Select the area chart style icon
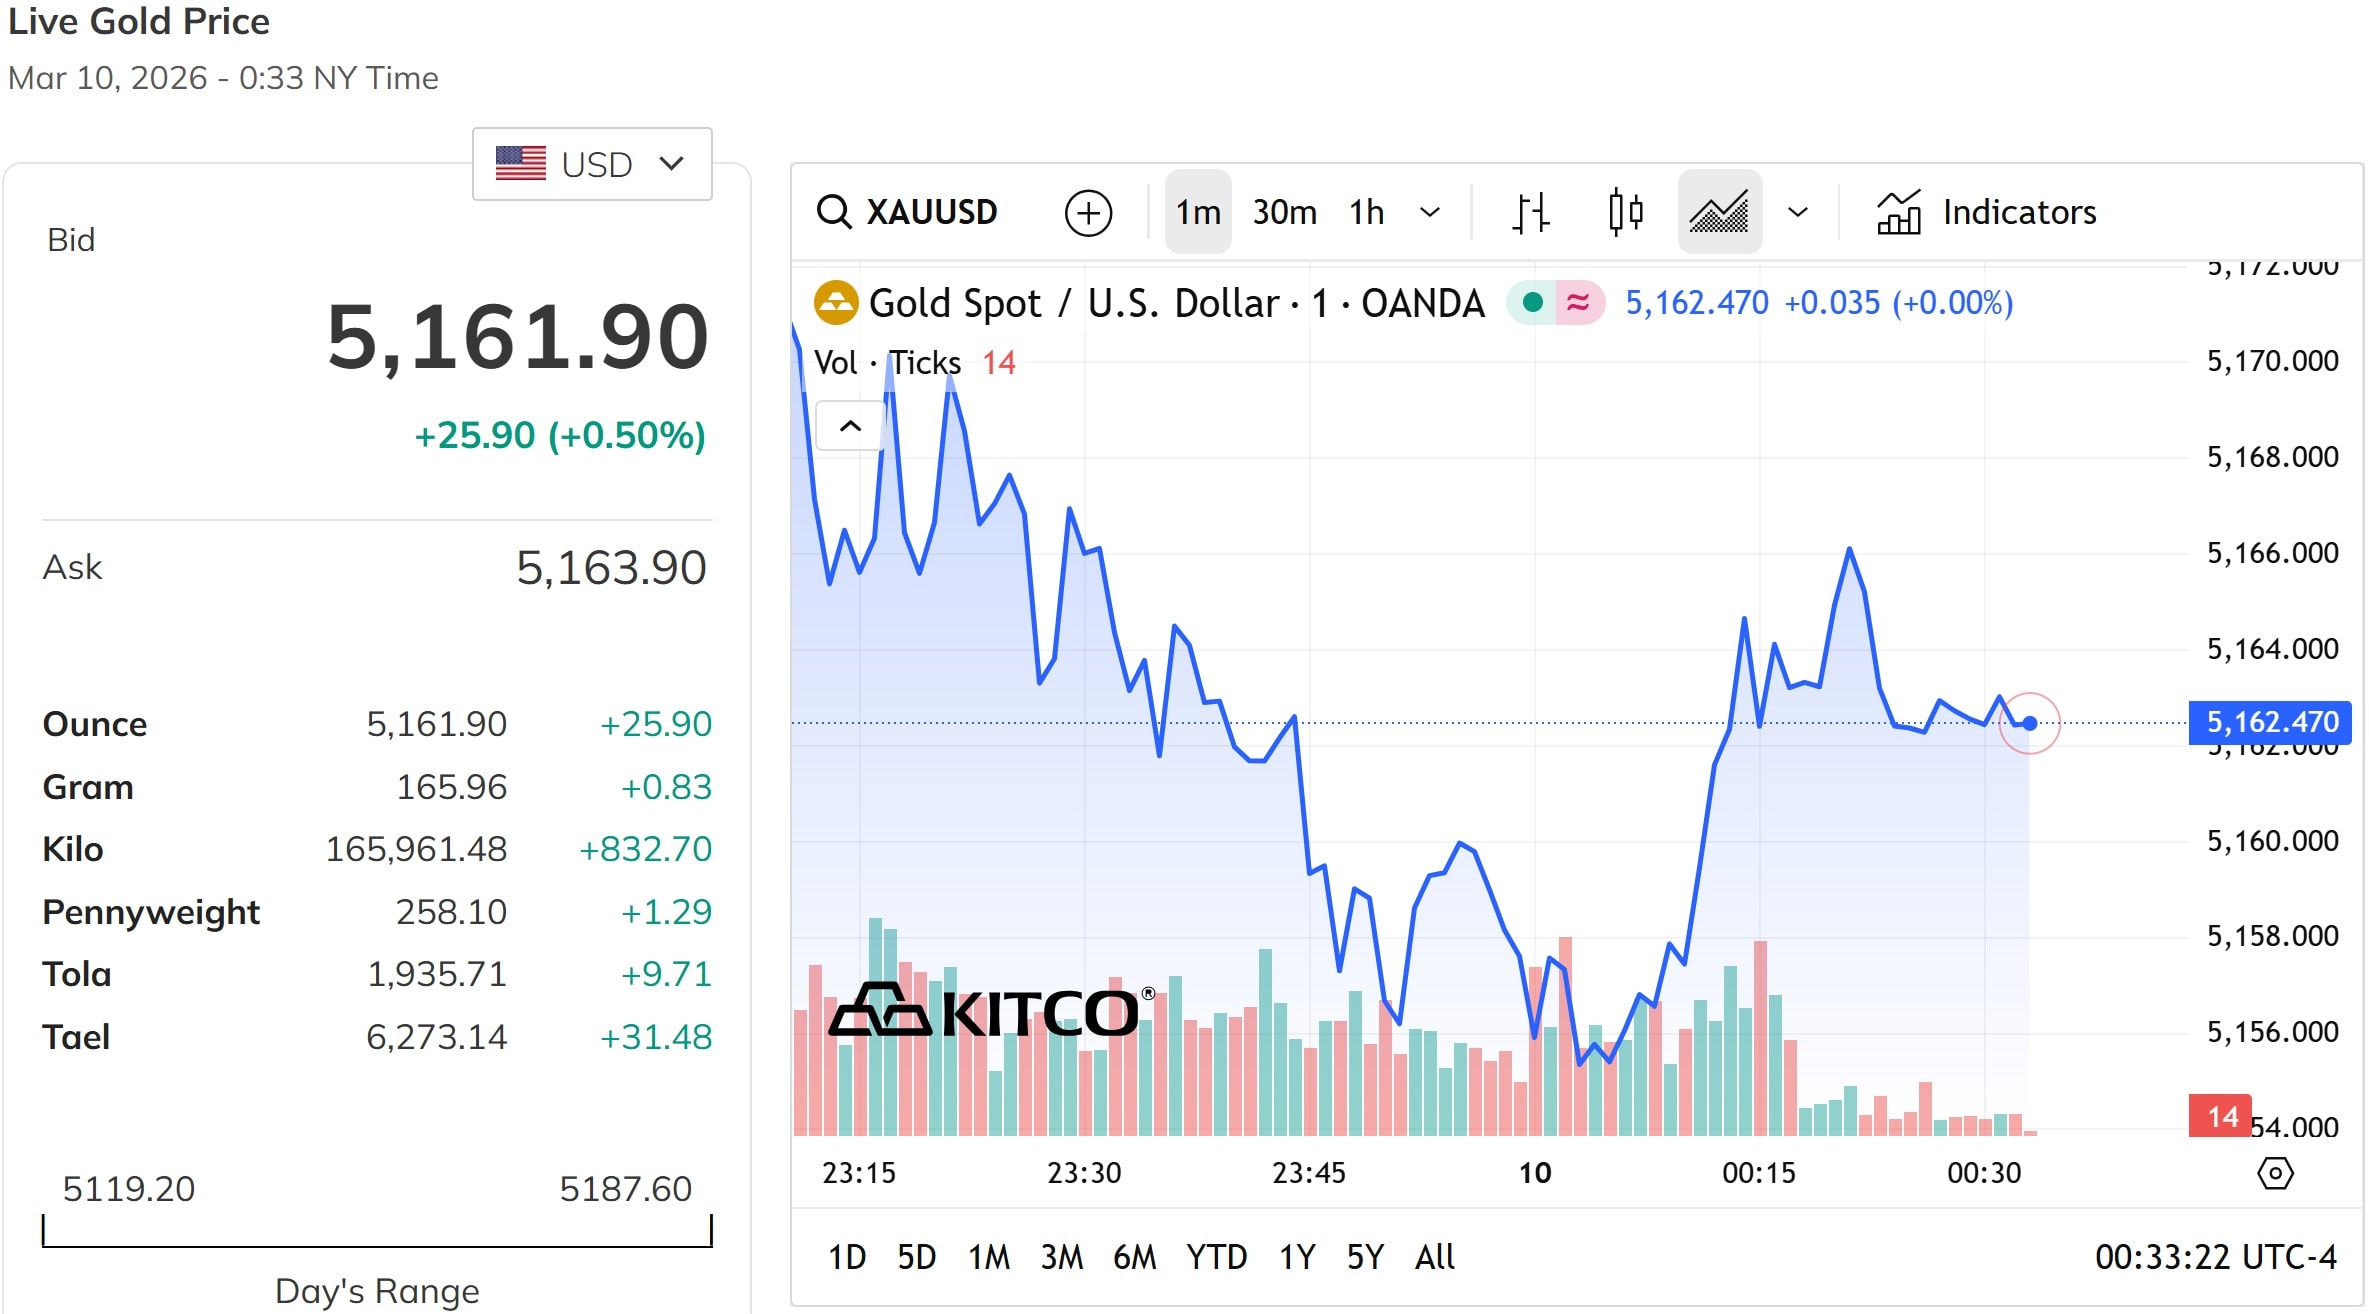The image size is (2369, 1314). pyautogui.click(x=1719, y=212)
